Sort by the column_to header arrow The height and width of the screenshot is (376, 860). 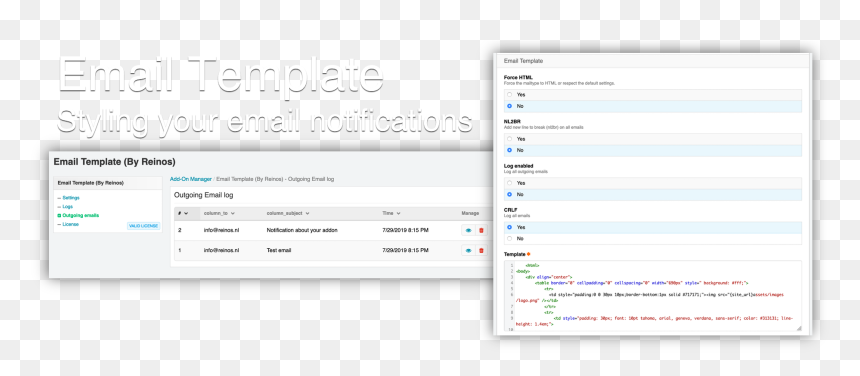233,213
